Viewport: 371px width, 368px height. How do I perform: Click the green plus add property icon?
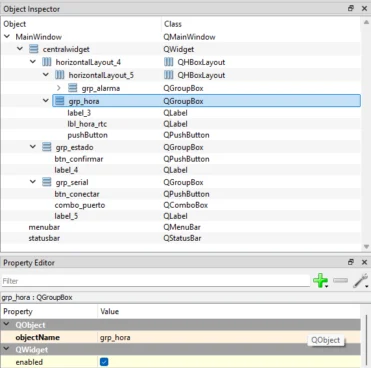[320, 281]
